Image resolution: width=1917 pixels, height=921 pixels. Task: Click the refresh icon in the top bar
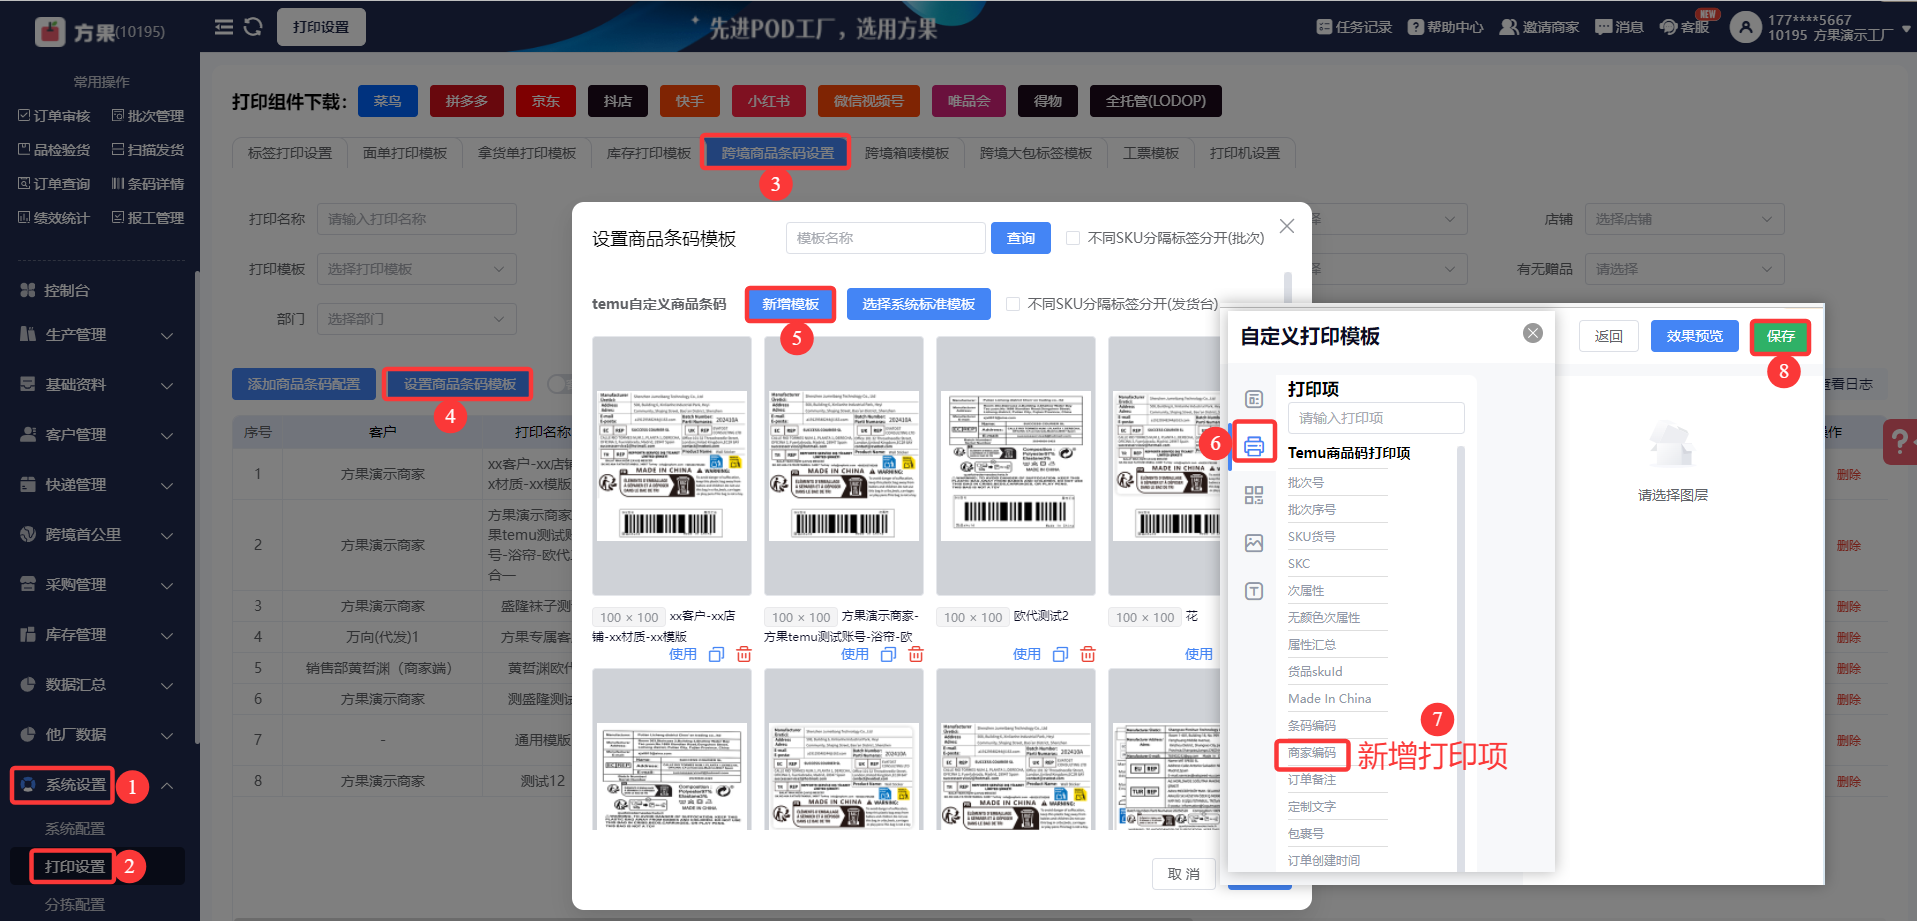253,27
